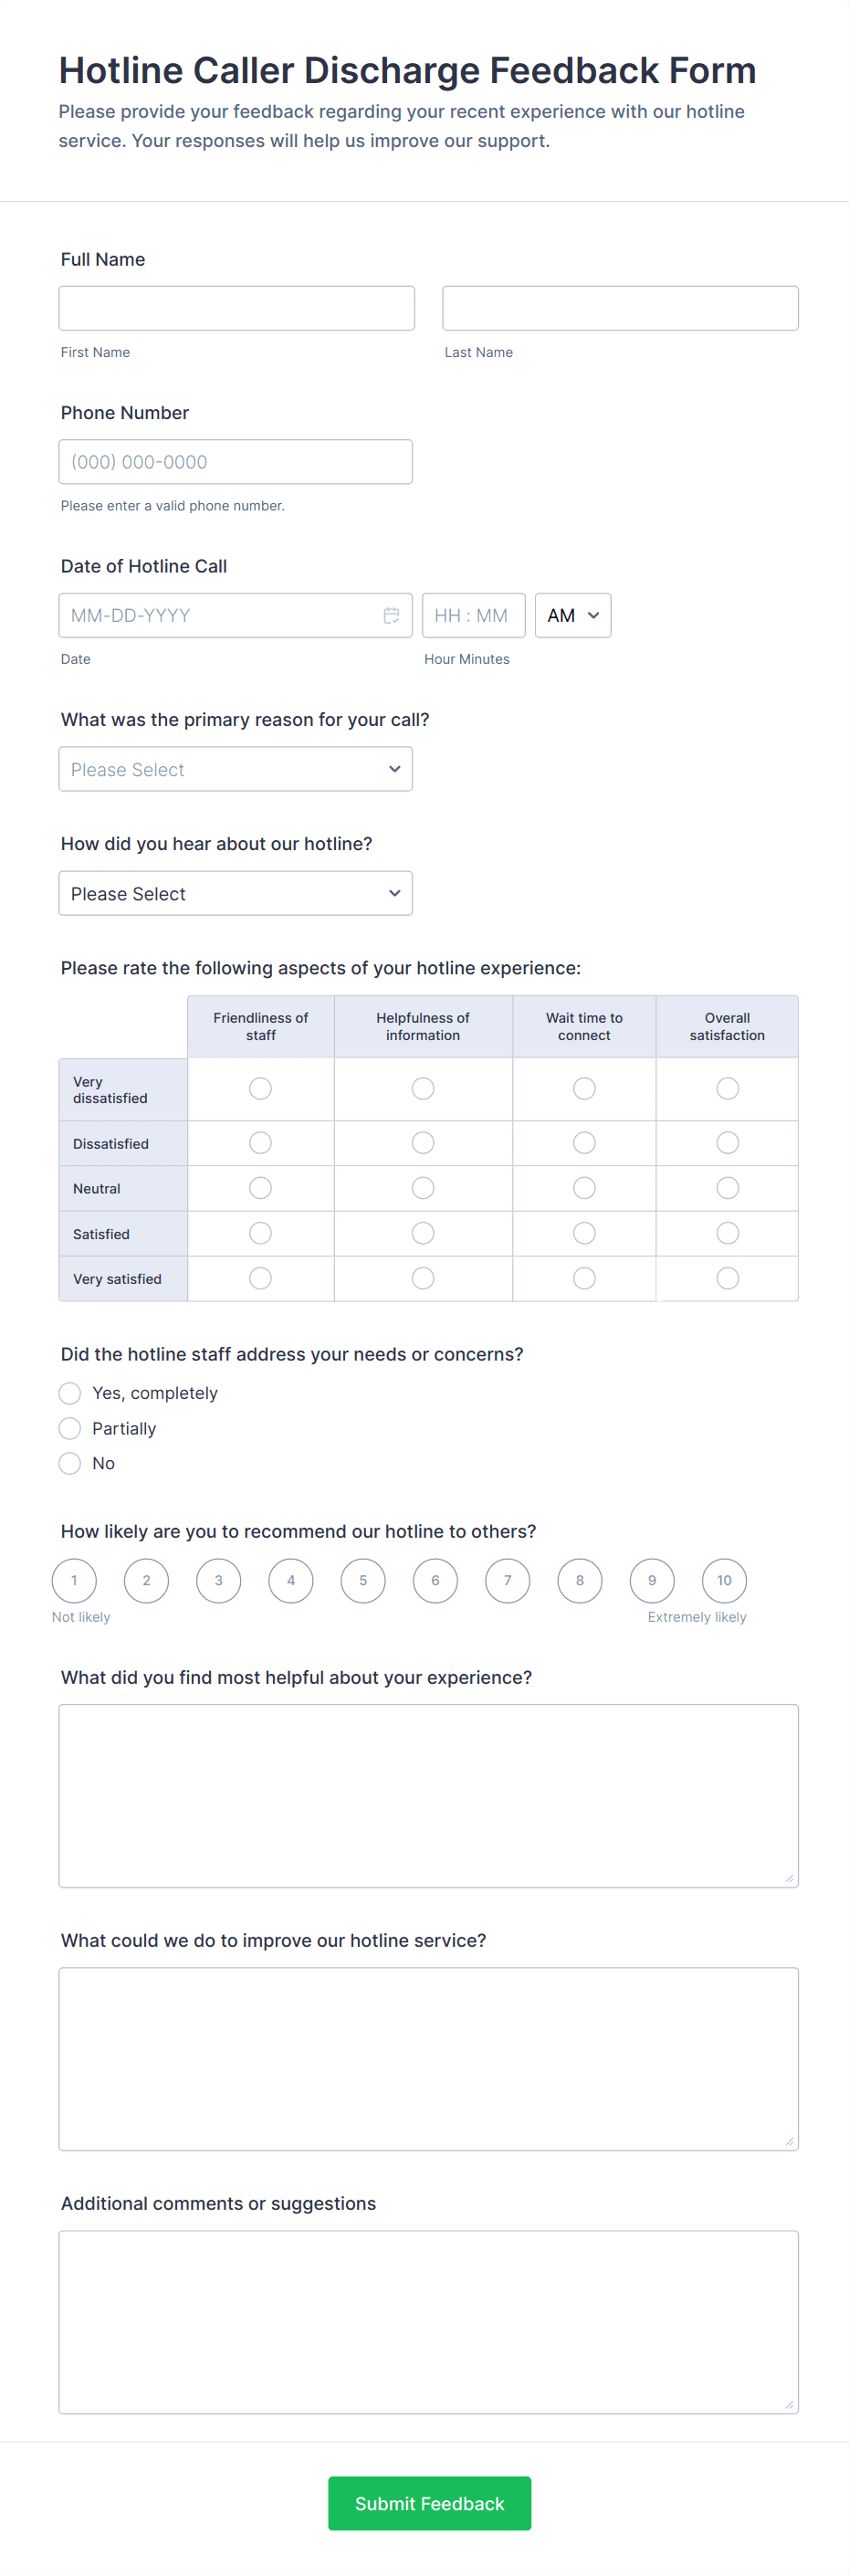The height and width of the screenshot is (2576, 849).
Task: Click the Hour Minutes time field
Action: 473,615
